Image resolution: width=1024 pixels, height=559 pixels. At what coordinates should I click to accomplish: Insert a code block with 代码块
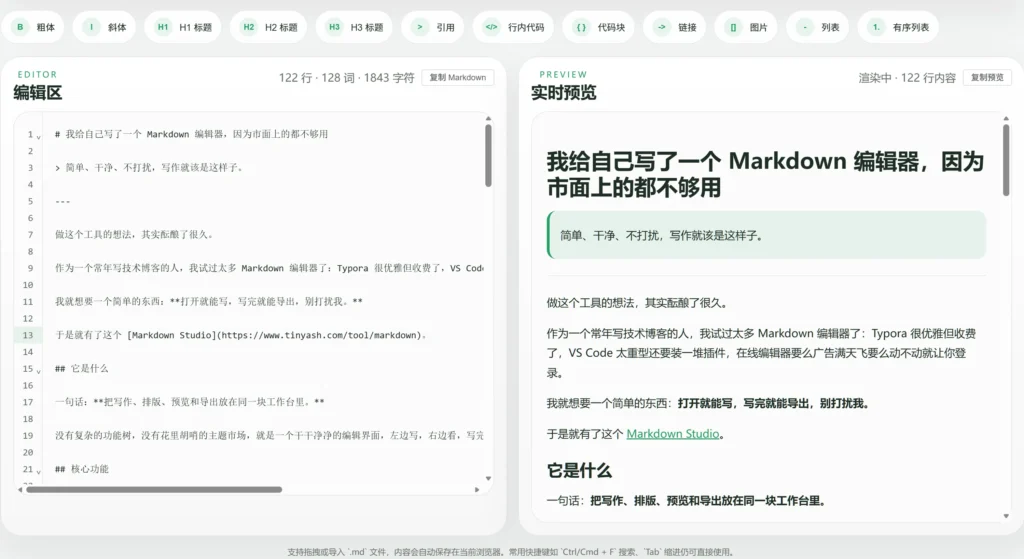click(x=598, y=27)
